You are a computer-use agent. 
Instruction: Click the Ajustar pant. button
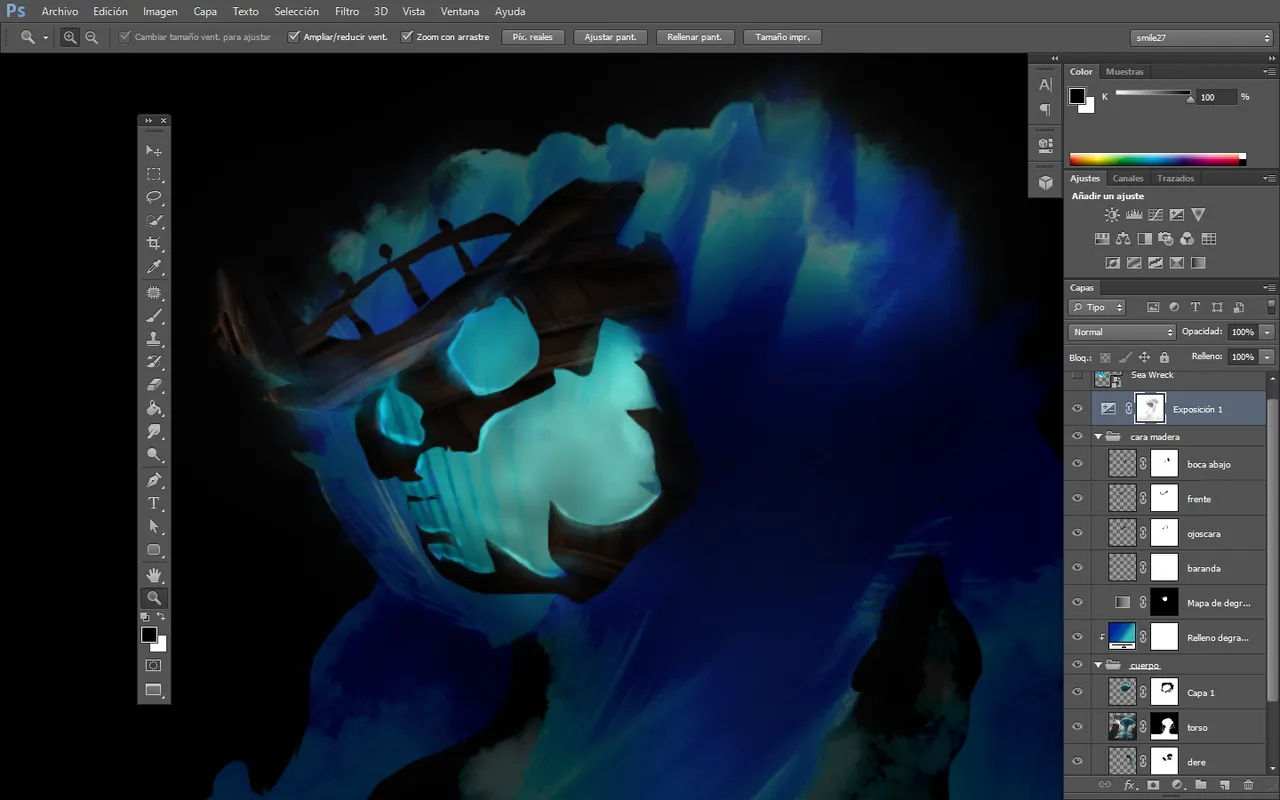click(x=610, y=37)
